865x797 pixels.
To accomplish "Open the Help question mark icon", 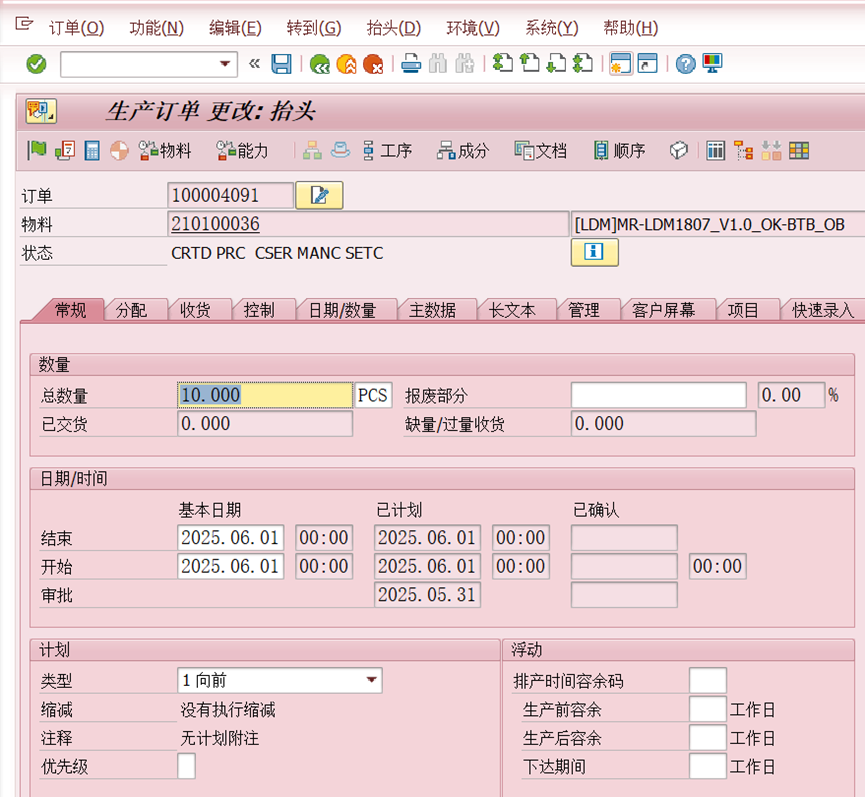I will [x=685, y=64].
